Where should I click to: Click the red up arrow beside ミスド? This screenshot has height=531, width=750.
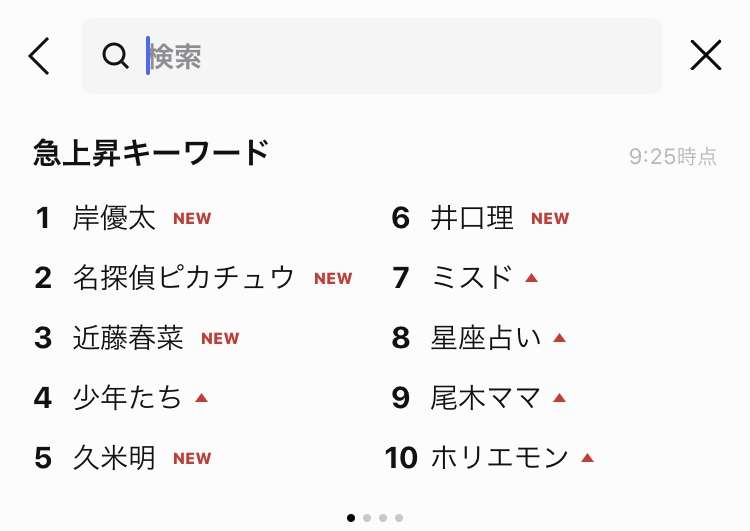point(531,278)
